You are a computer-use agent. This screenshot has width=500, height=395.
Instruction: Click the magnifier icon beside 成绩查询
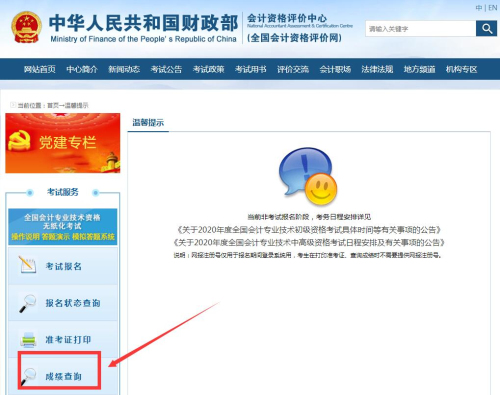point(28,377)
